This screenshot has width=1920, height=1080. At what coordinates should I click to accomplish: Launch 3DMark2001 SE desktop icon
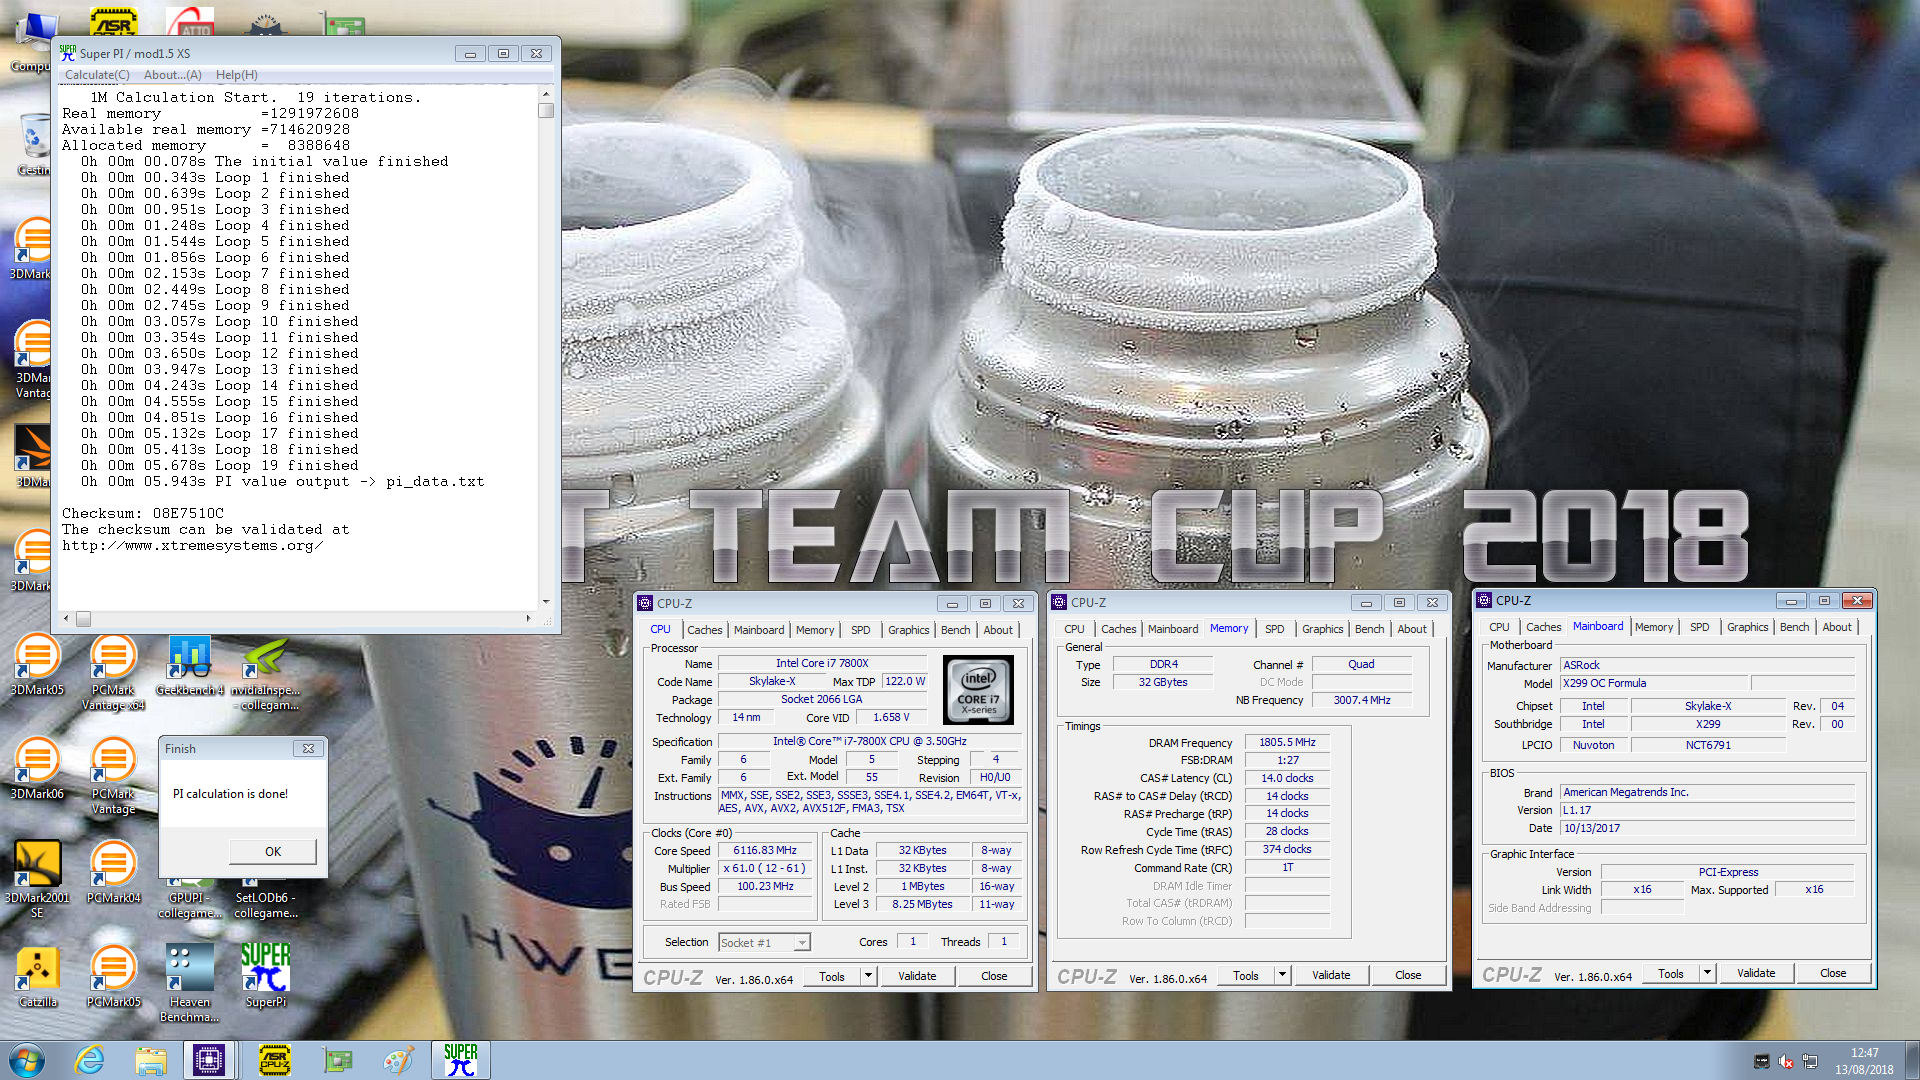(x=37, y=880)
